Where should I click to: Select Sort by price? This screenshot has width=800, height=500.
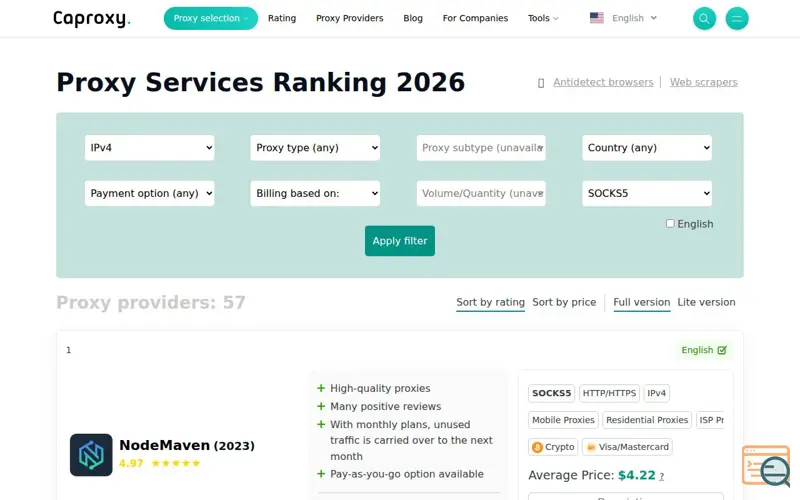(564, 302)
